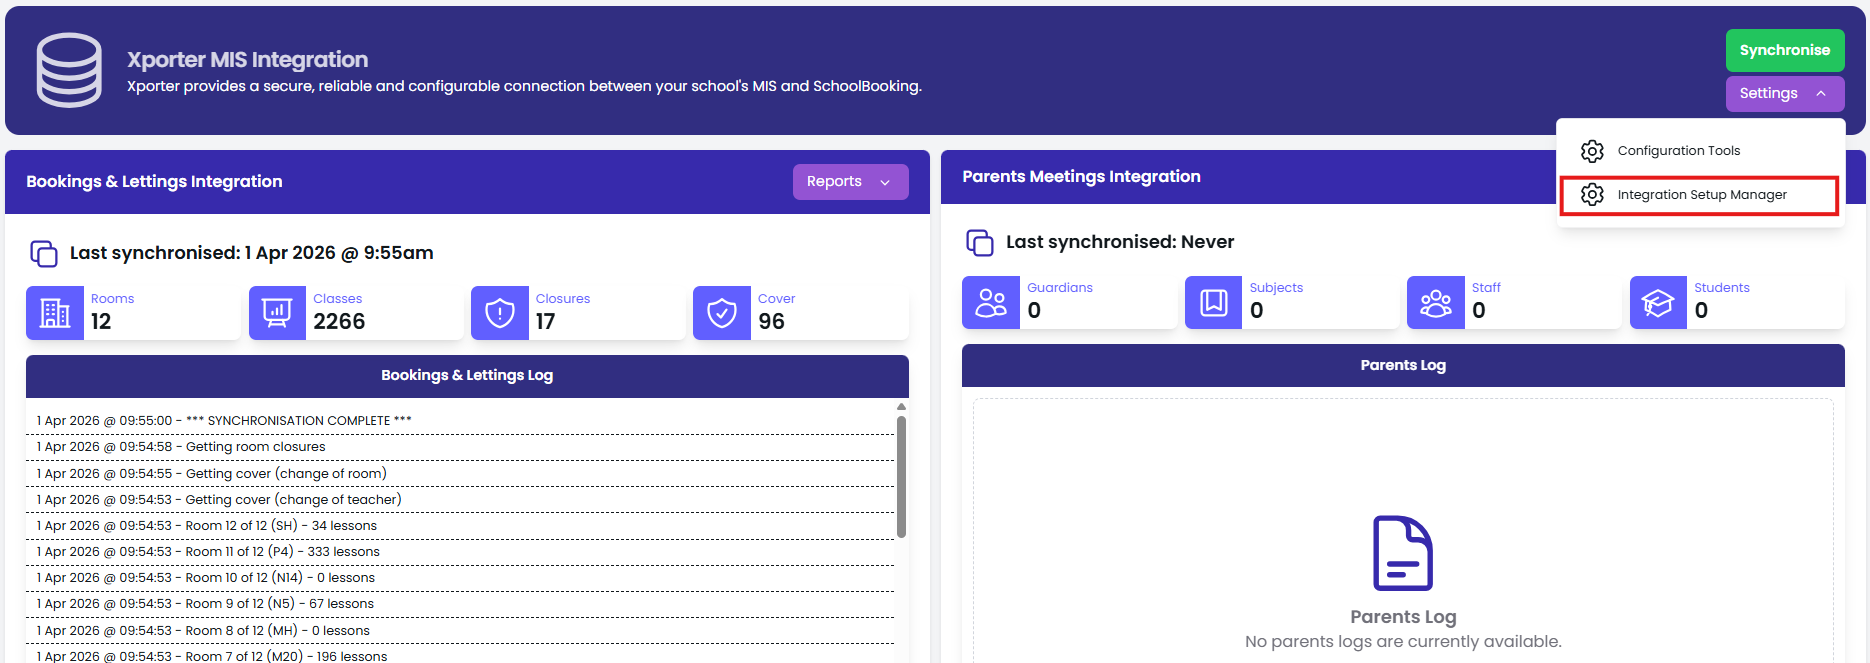Click the Rooms building icon
Screen dimensions: 1870x663
point(55,313)
